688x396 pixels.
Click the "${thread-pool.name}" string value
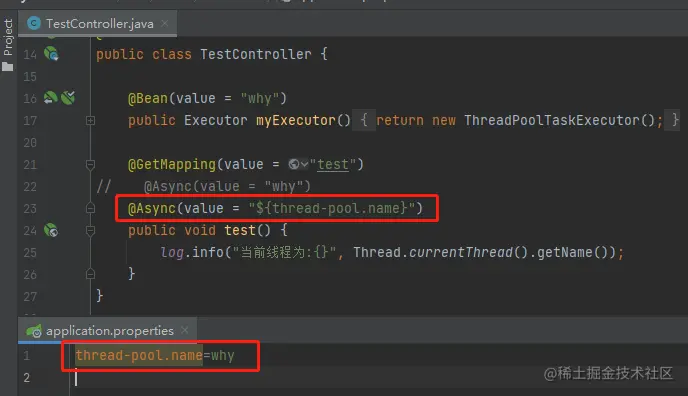click(x=332, y=208)
